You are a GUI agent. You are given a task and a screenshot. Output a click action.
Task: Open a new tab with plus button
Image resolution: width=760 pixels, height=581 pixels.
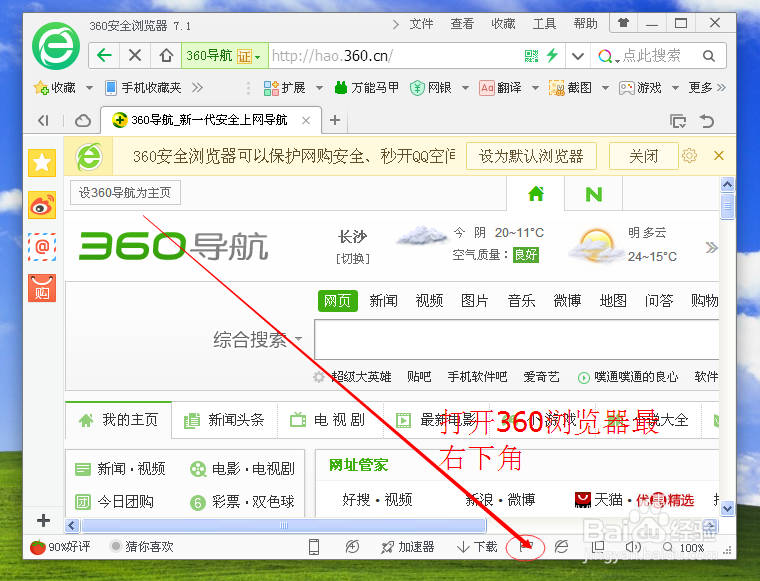click(x=335, y=120)
